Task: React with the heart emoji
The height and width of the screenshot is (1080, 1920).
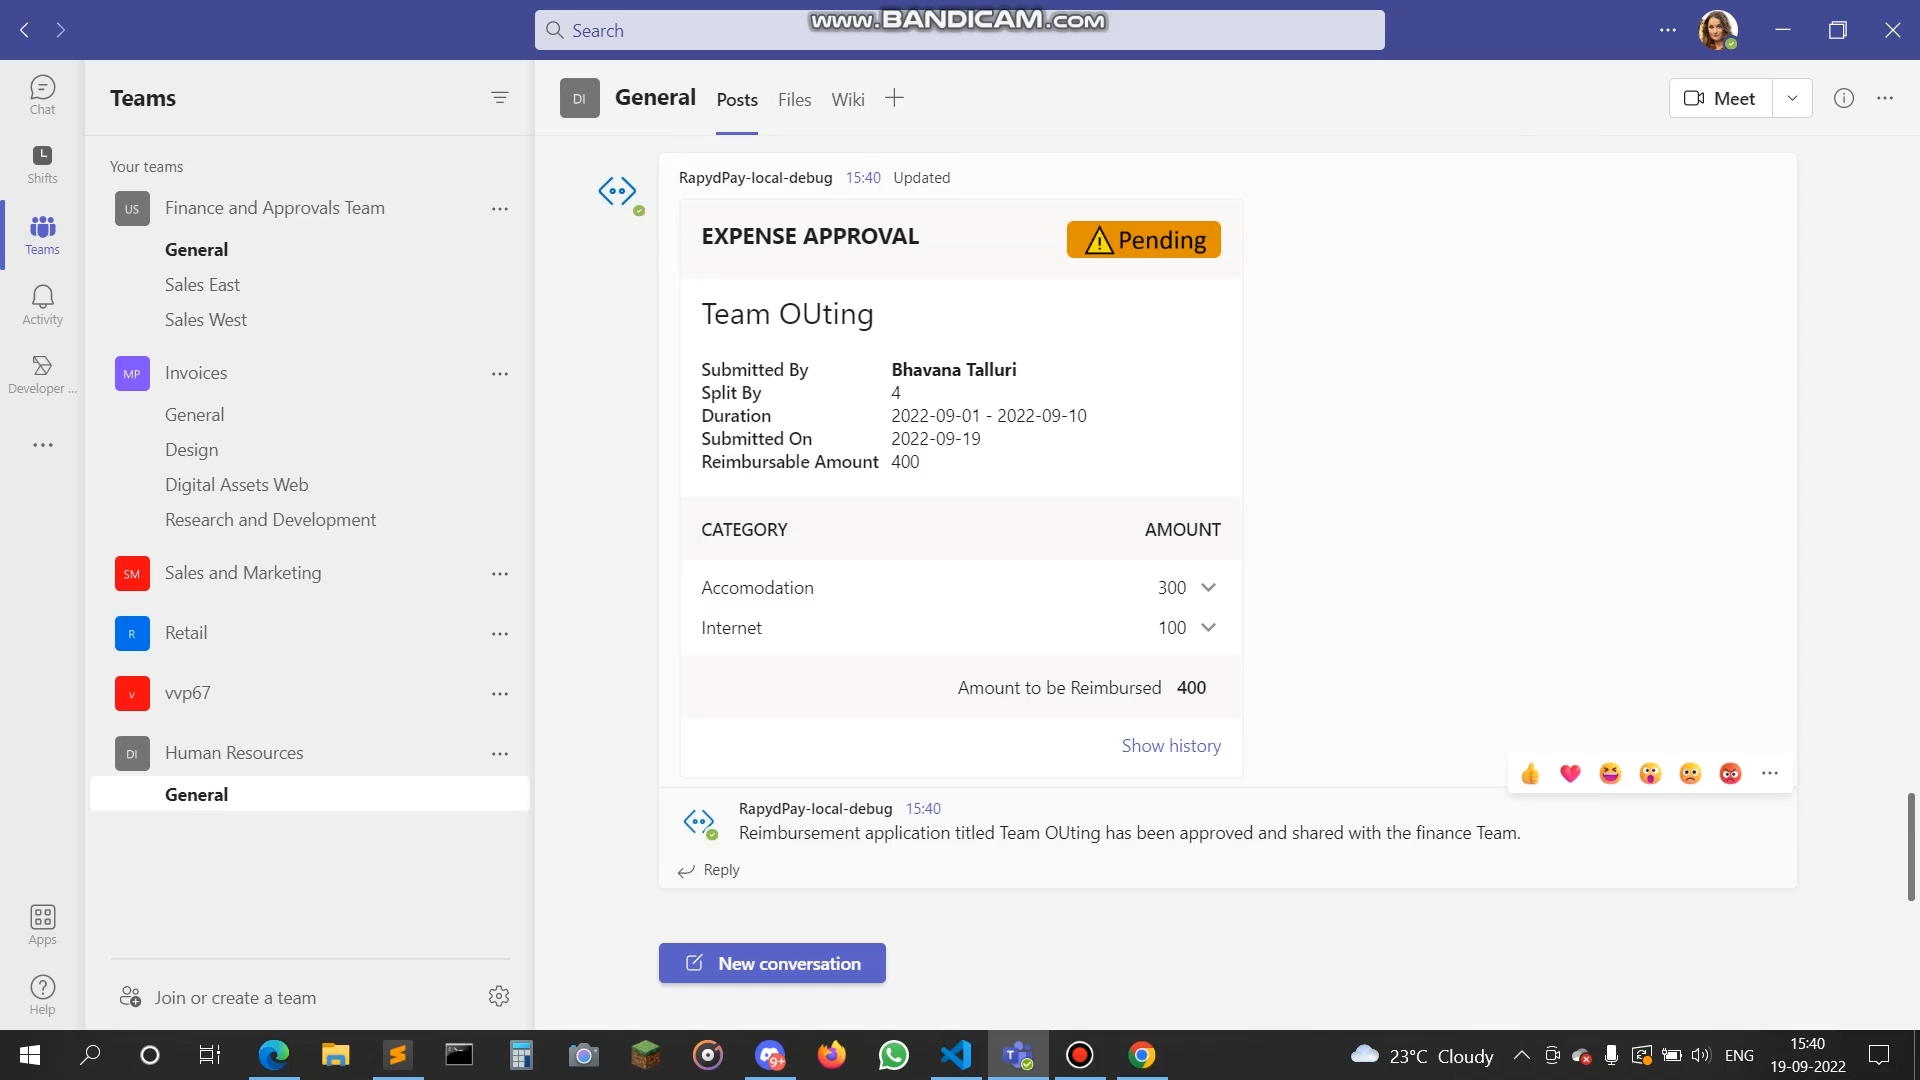Action: [1570, 773]
